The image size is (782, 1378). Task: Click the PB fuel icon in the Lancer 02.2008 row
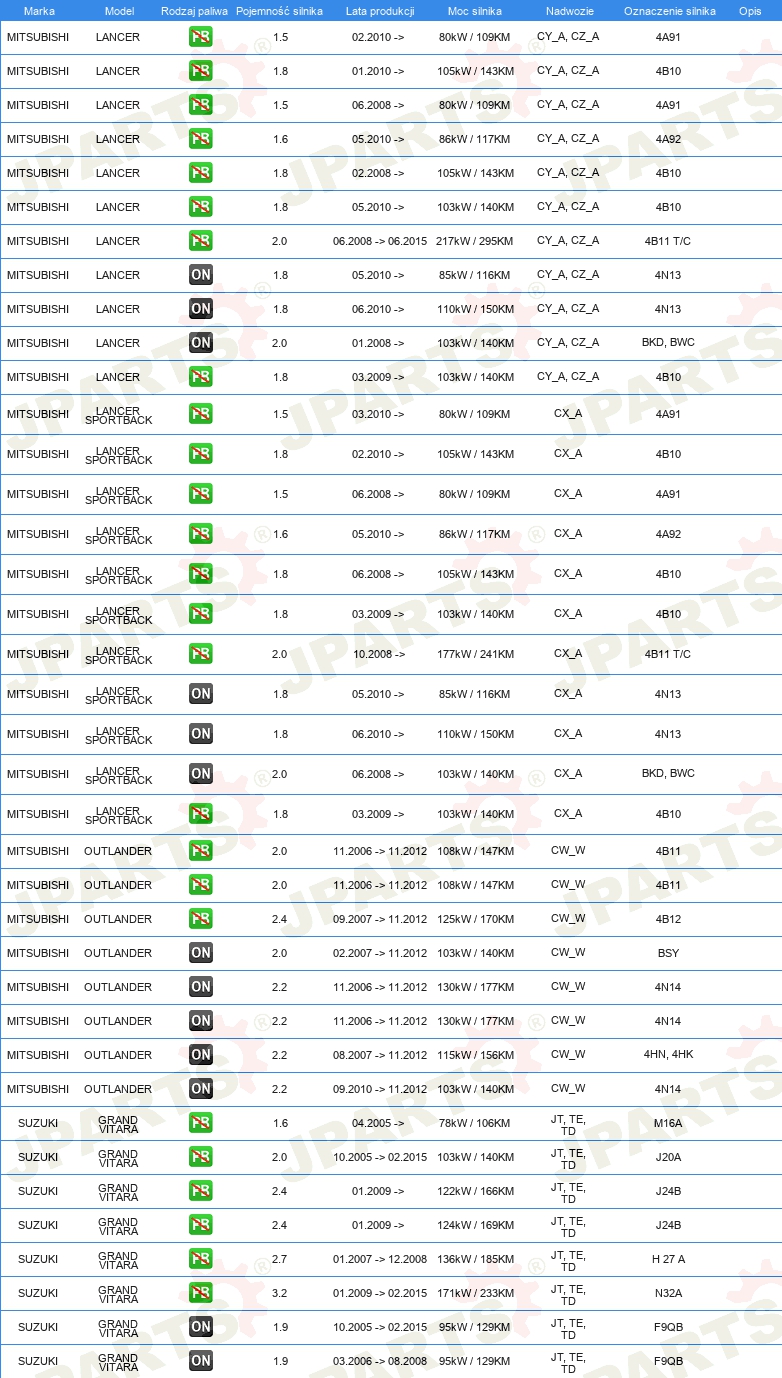click(x=200, y=173)
